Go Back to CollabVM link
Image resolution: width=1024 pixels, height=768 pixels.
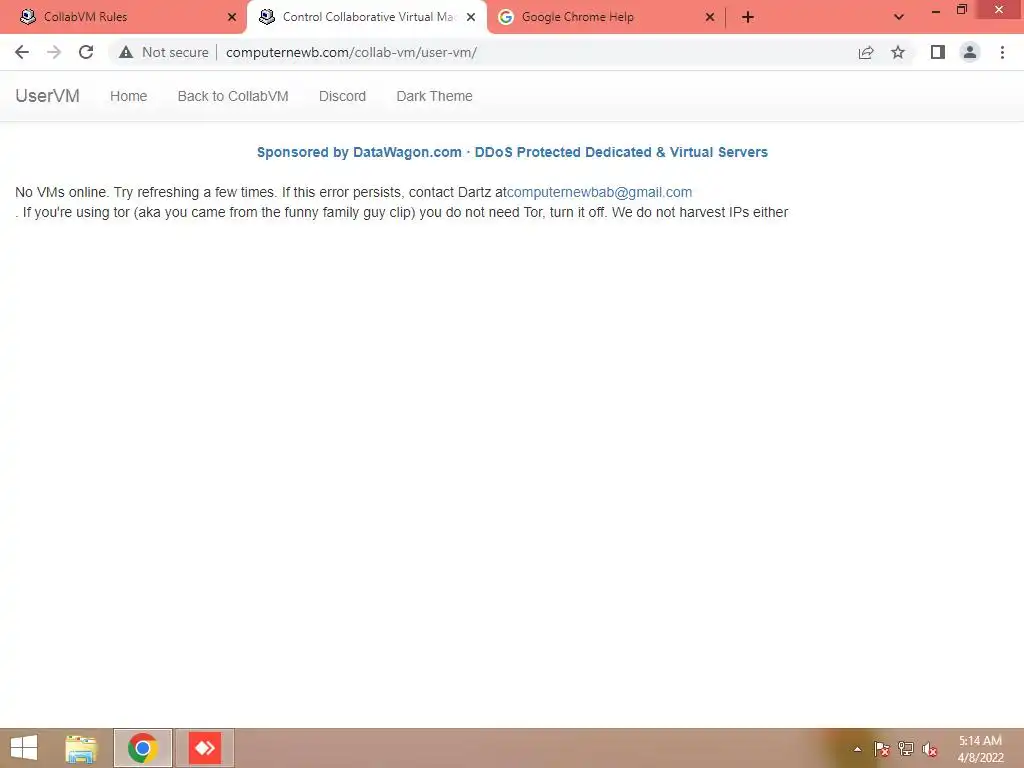(x=233, y=96)
